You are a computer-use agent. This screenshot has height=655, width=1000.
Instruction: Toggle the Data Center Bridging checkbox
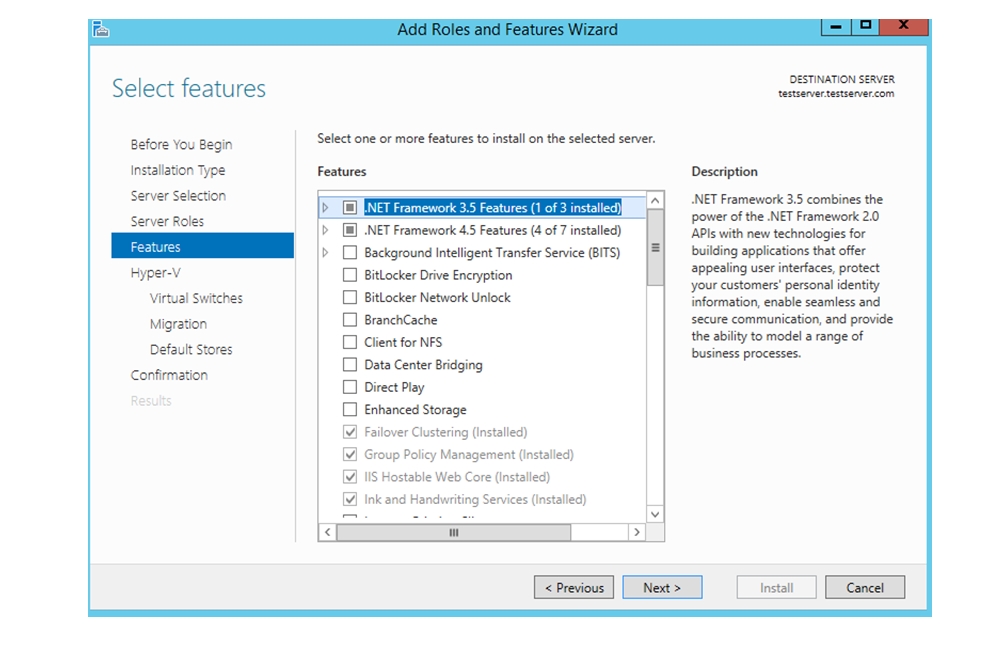[x=349, y=365]
